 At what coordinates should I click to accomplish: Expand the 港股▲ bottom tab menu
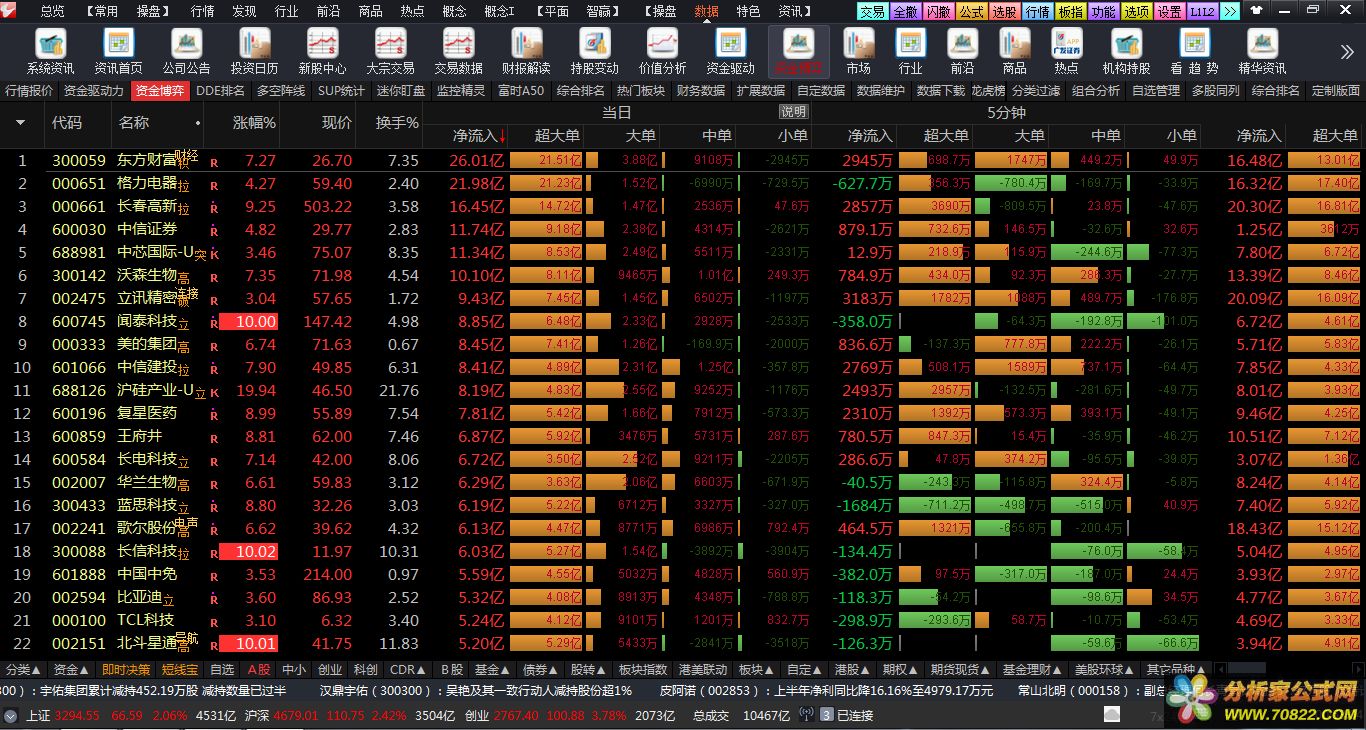(853, 670)
